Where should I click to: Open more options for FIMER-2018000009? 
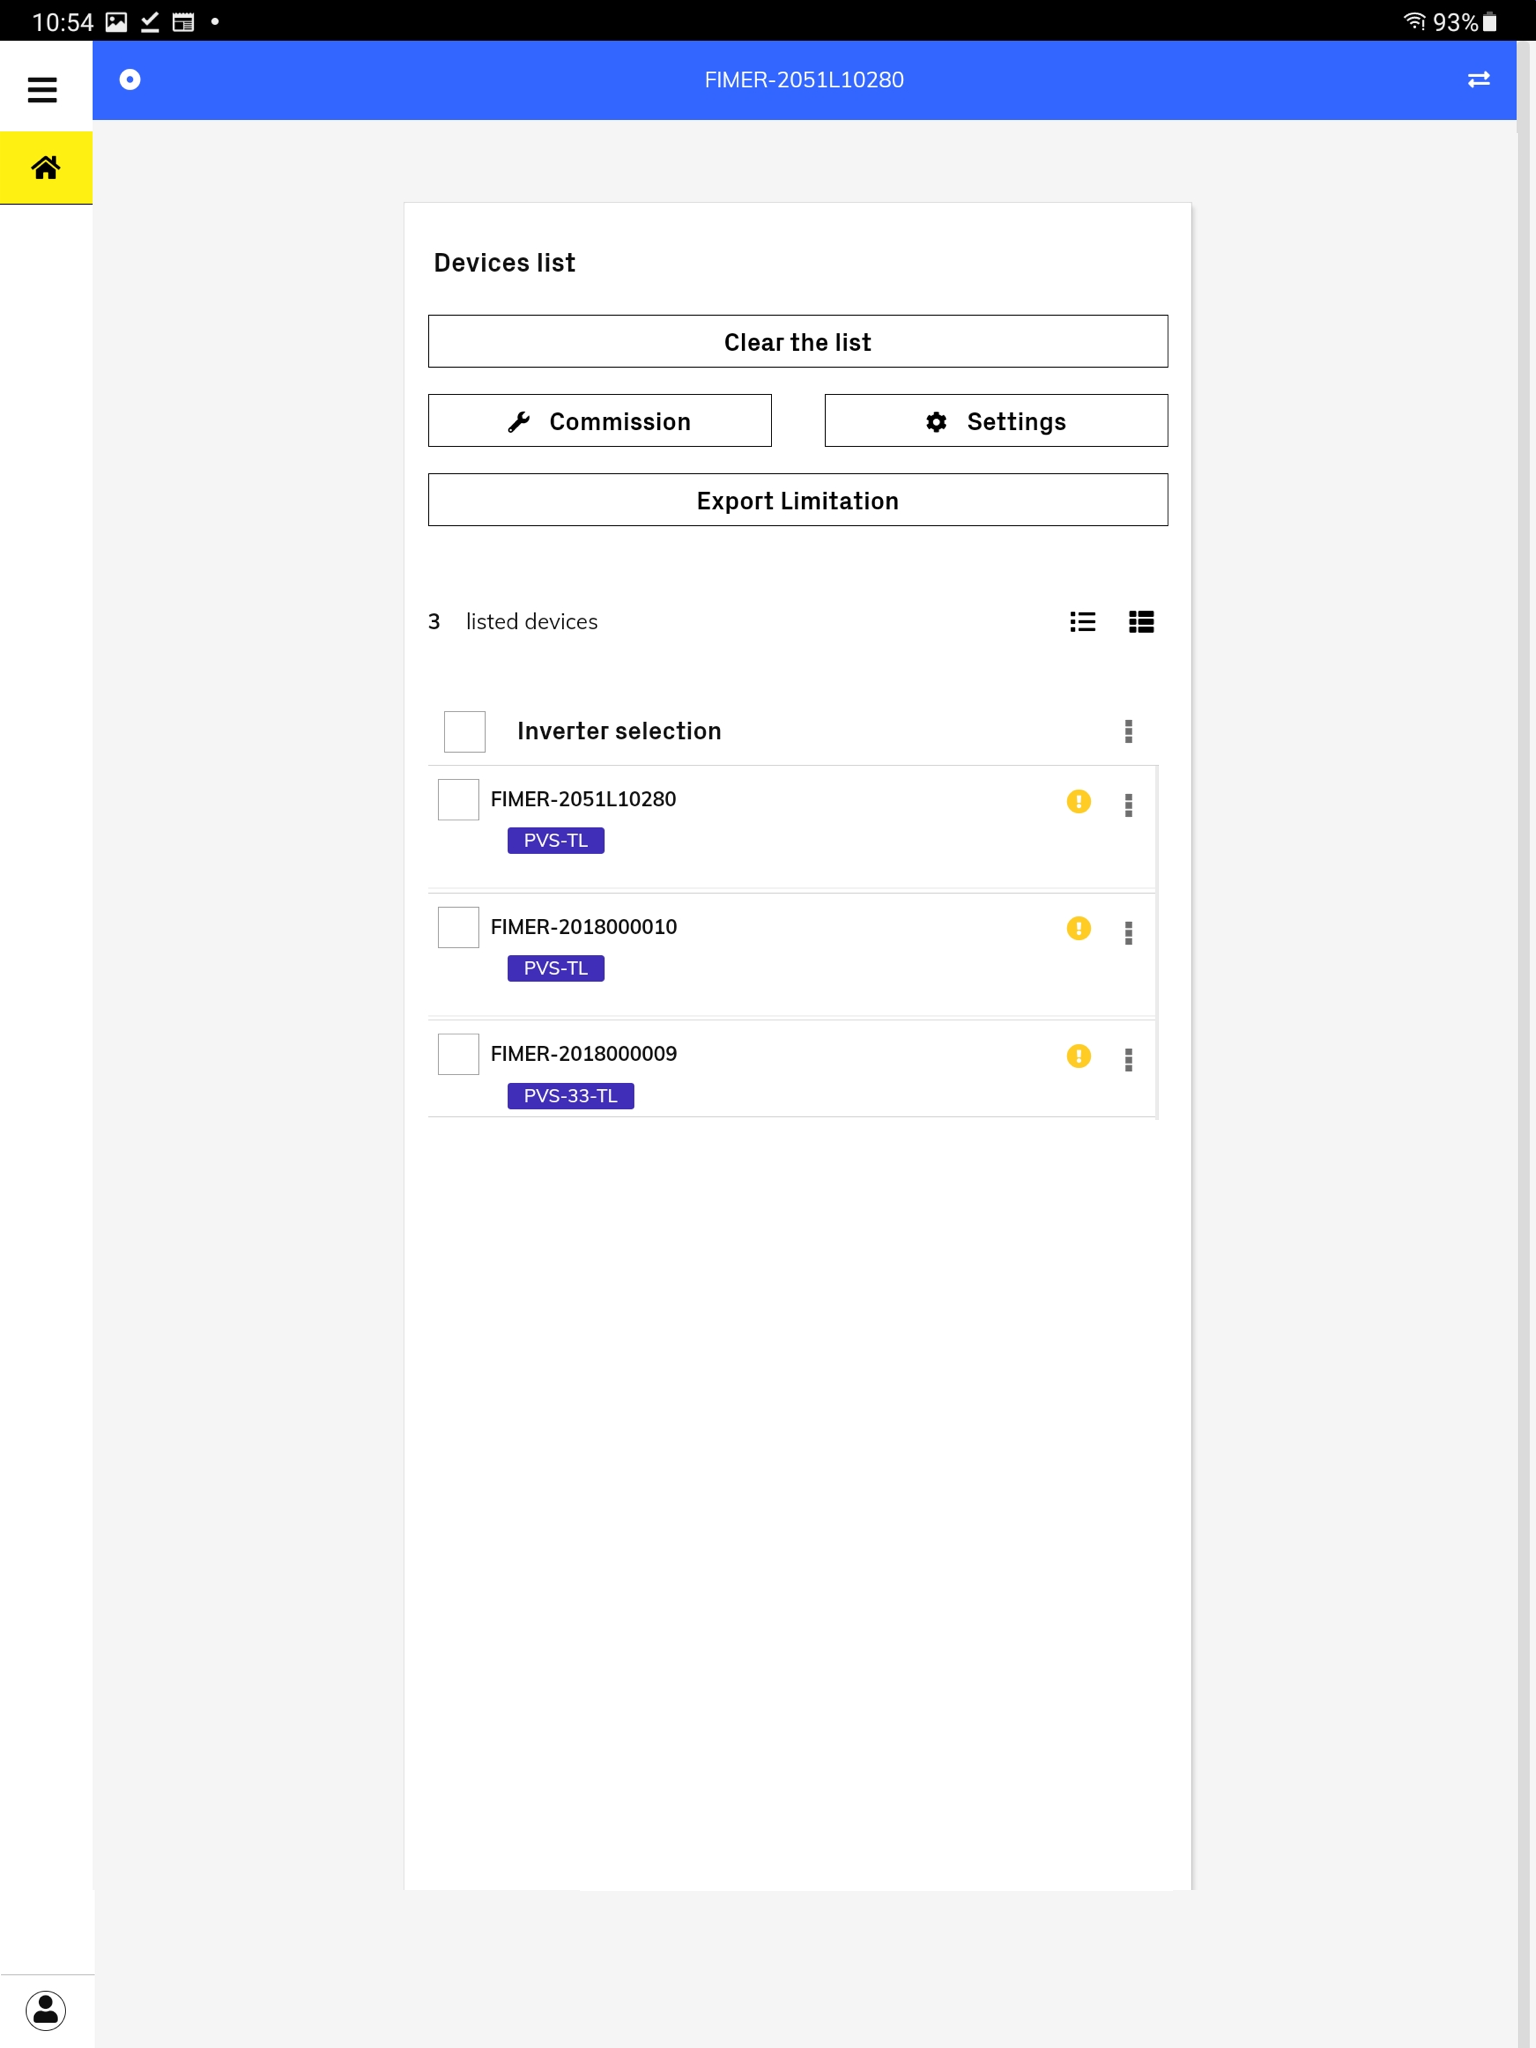pyautogui.click(x=1128, y=1059)
